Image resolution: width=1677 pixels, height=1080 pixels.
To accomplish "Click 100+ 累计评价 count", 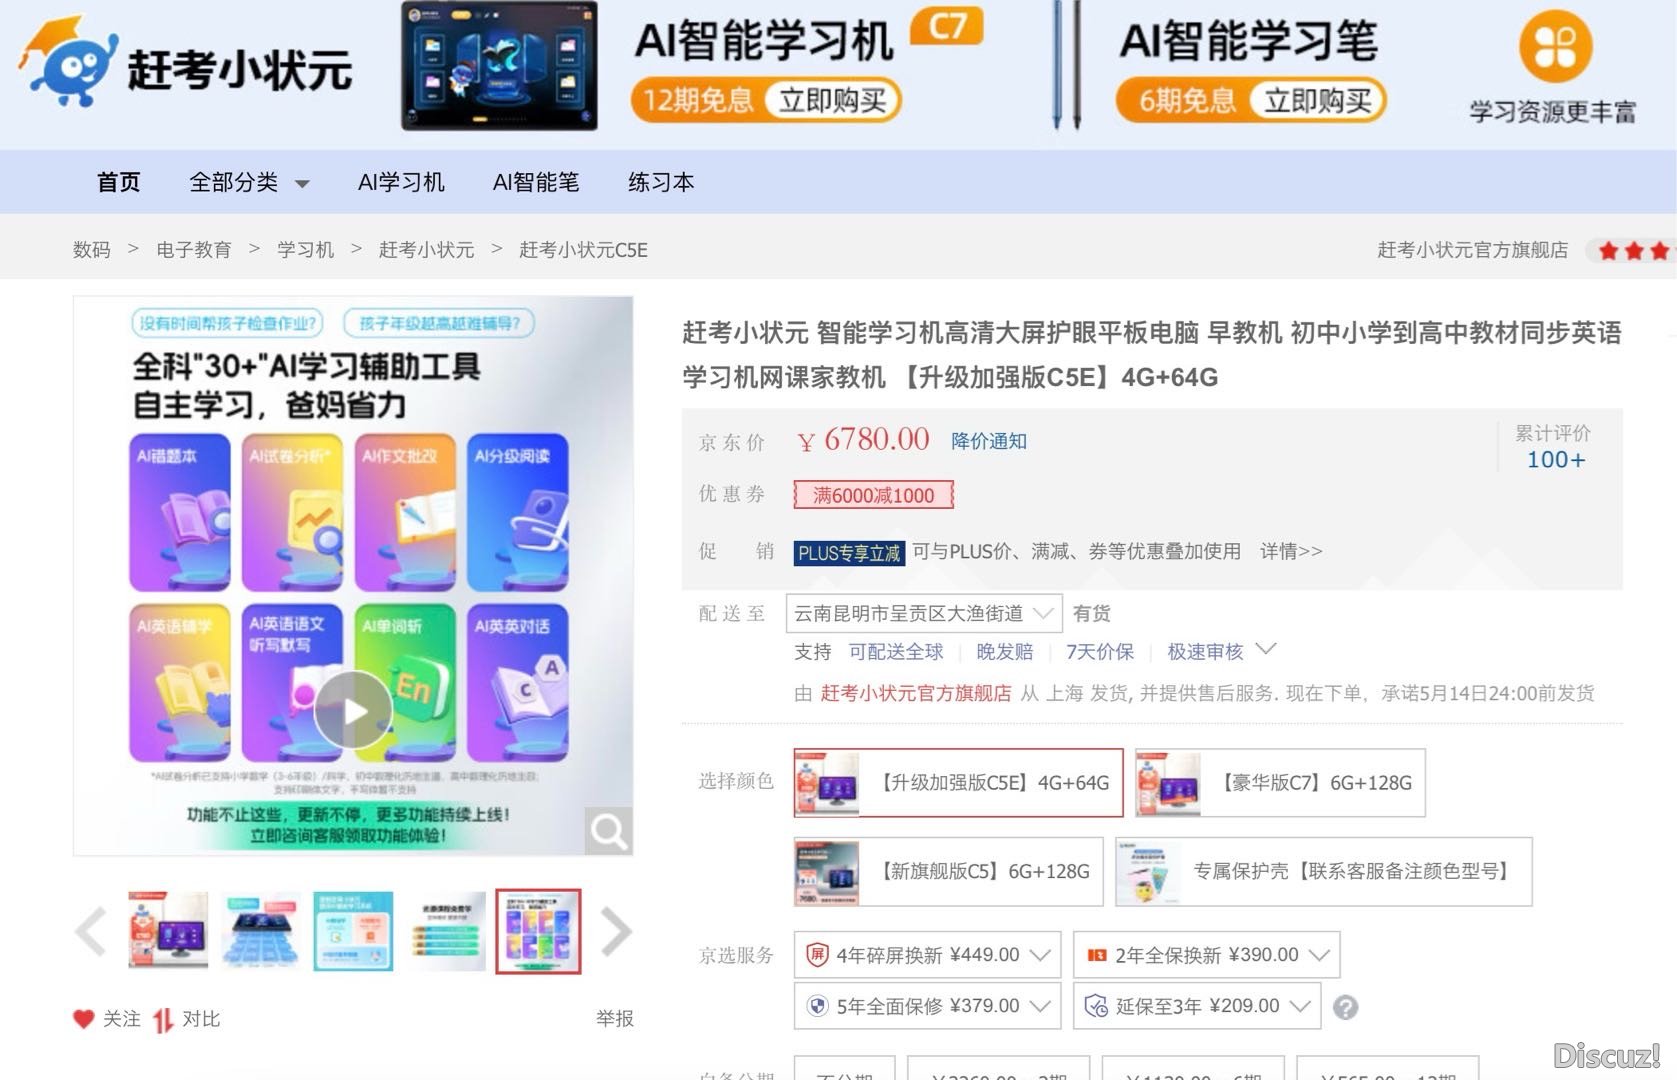I will (x=1555, y=459).
